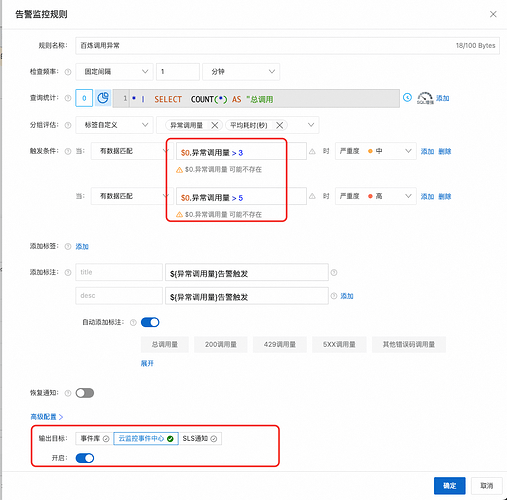Viewport: 507px width, 500px height.
Task: Close the 告警监控规则 dialog
Action: [493, 14]
